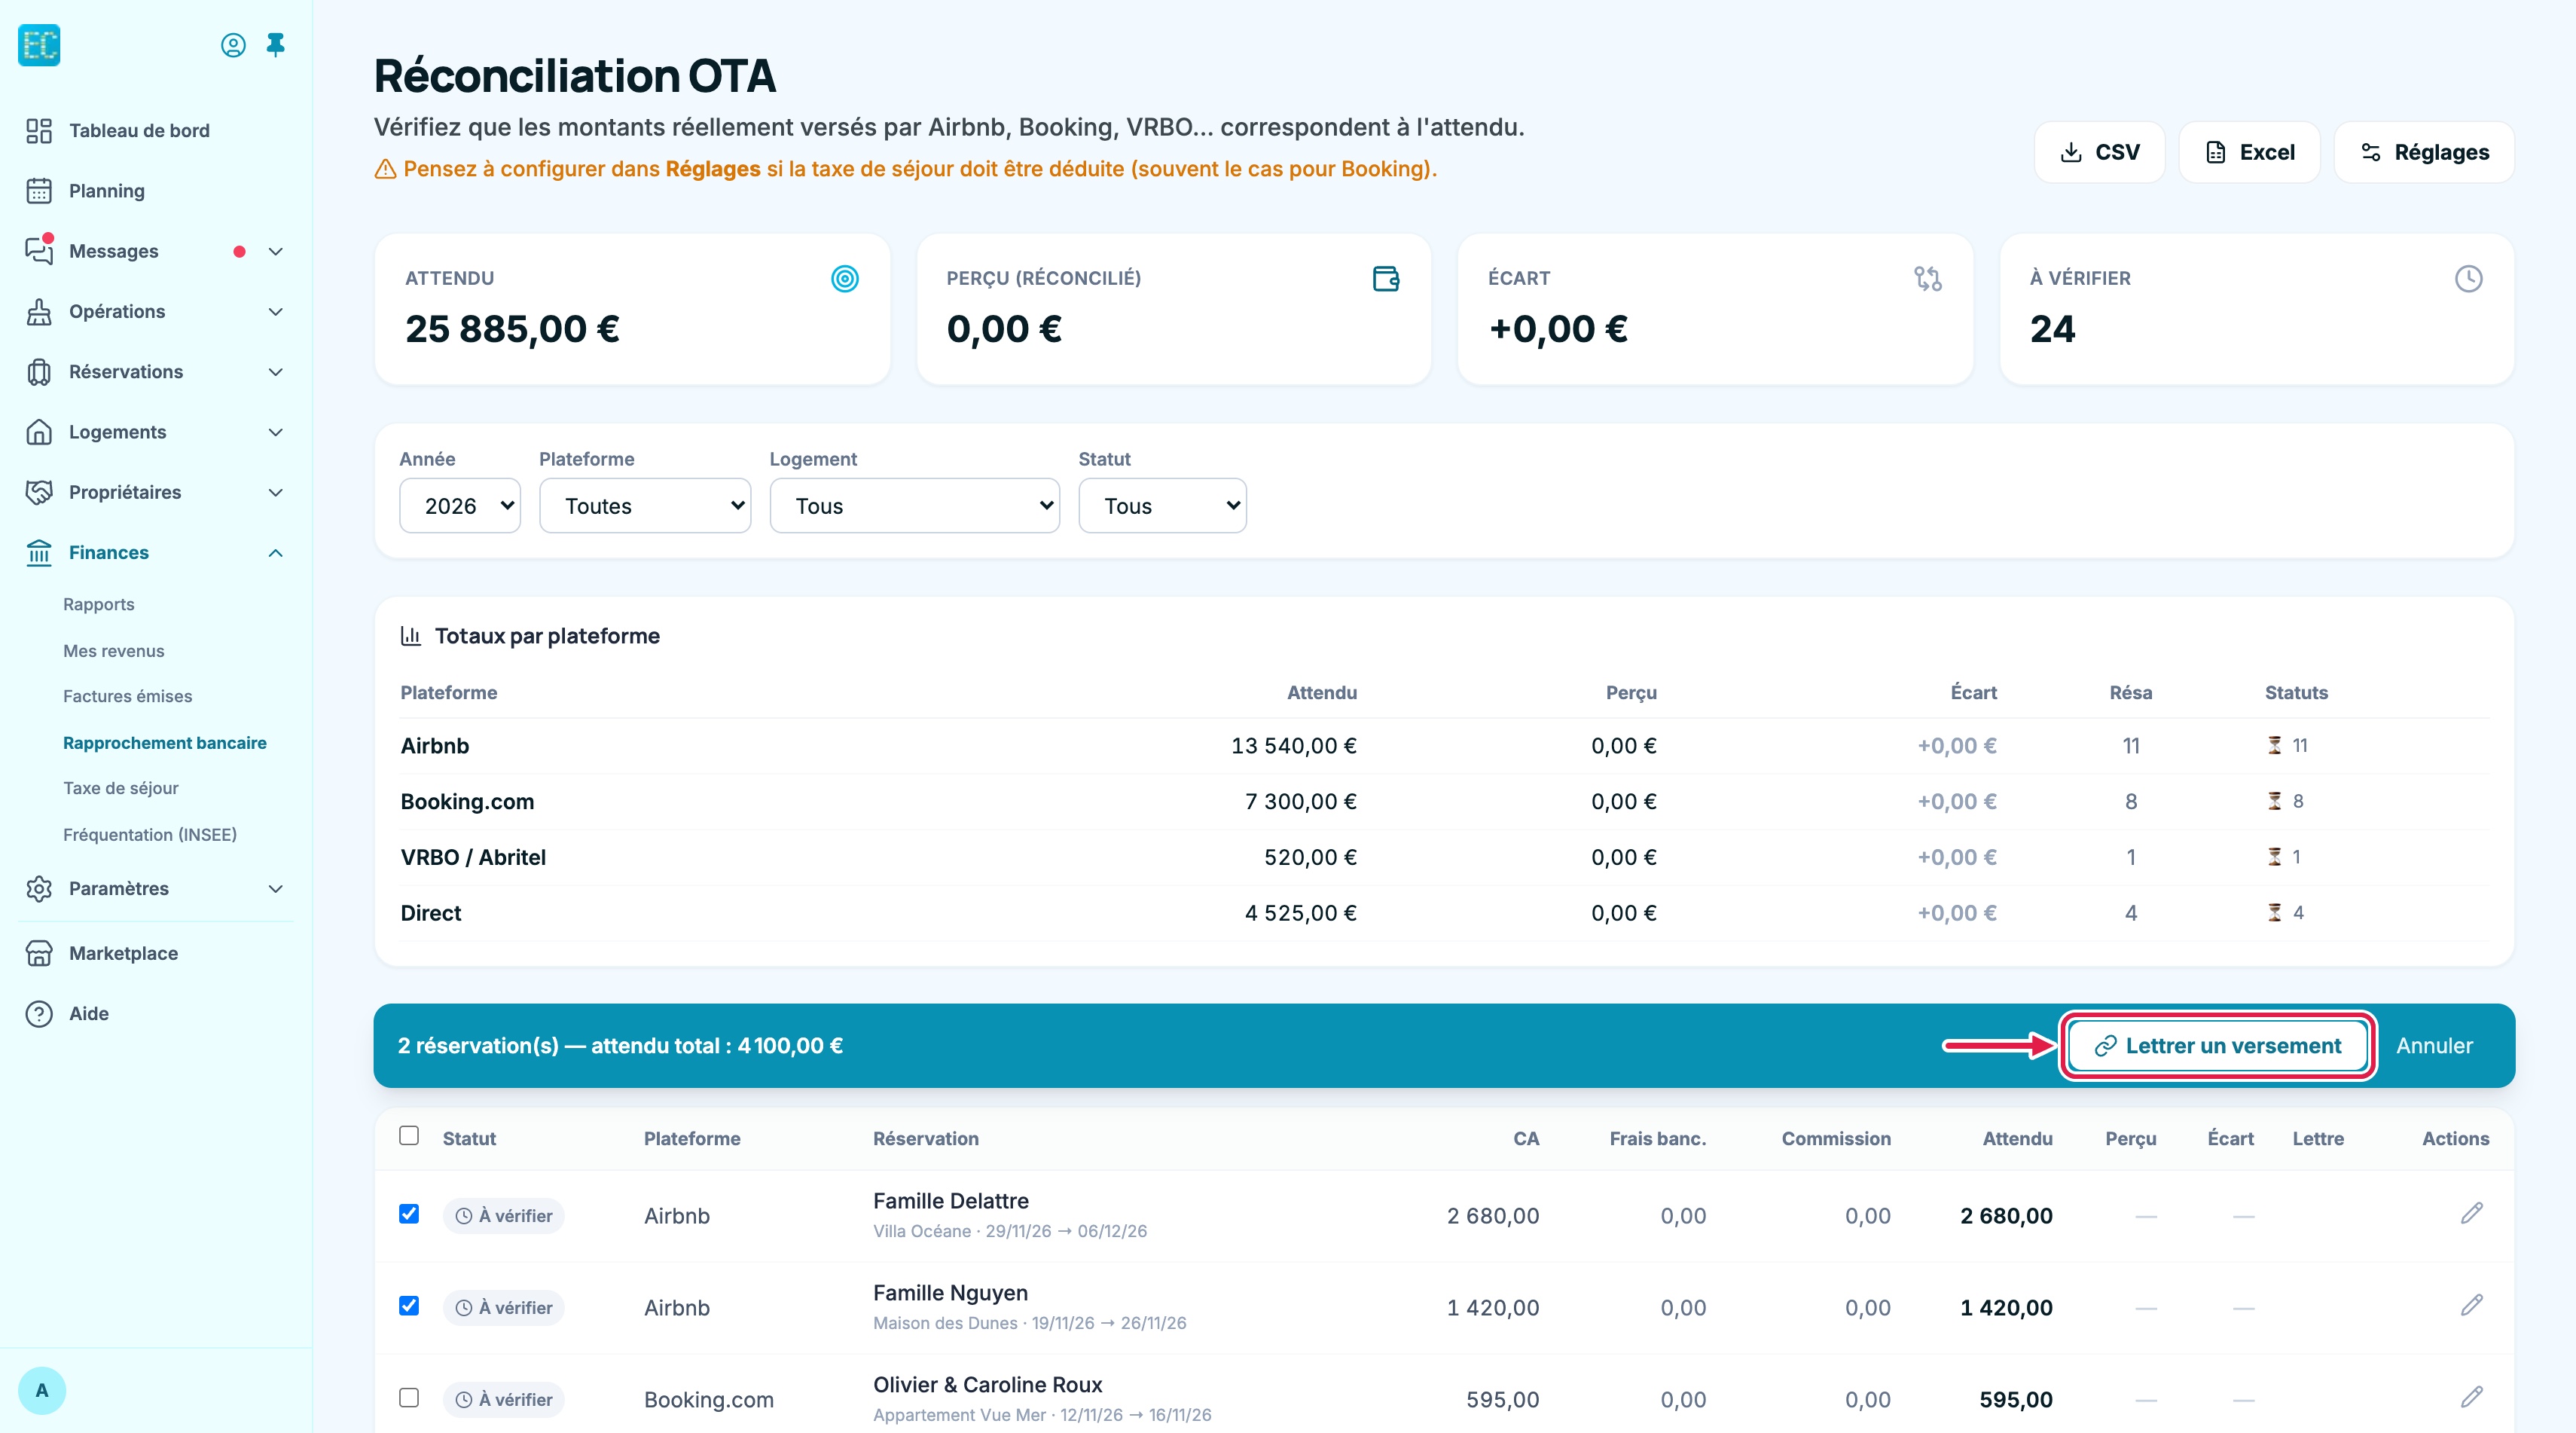Viewport: 2576px width, 1433px height.
Task: Edit Famille Delattre row with pencil icon
Action: [x=2472, y=1214]
